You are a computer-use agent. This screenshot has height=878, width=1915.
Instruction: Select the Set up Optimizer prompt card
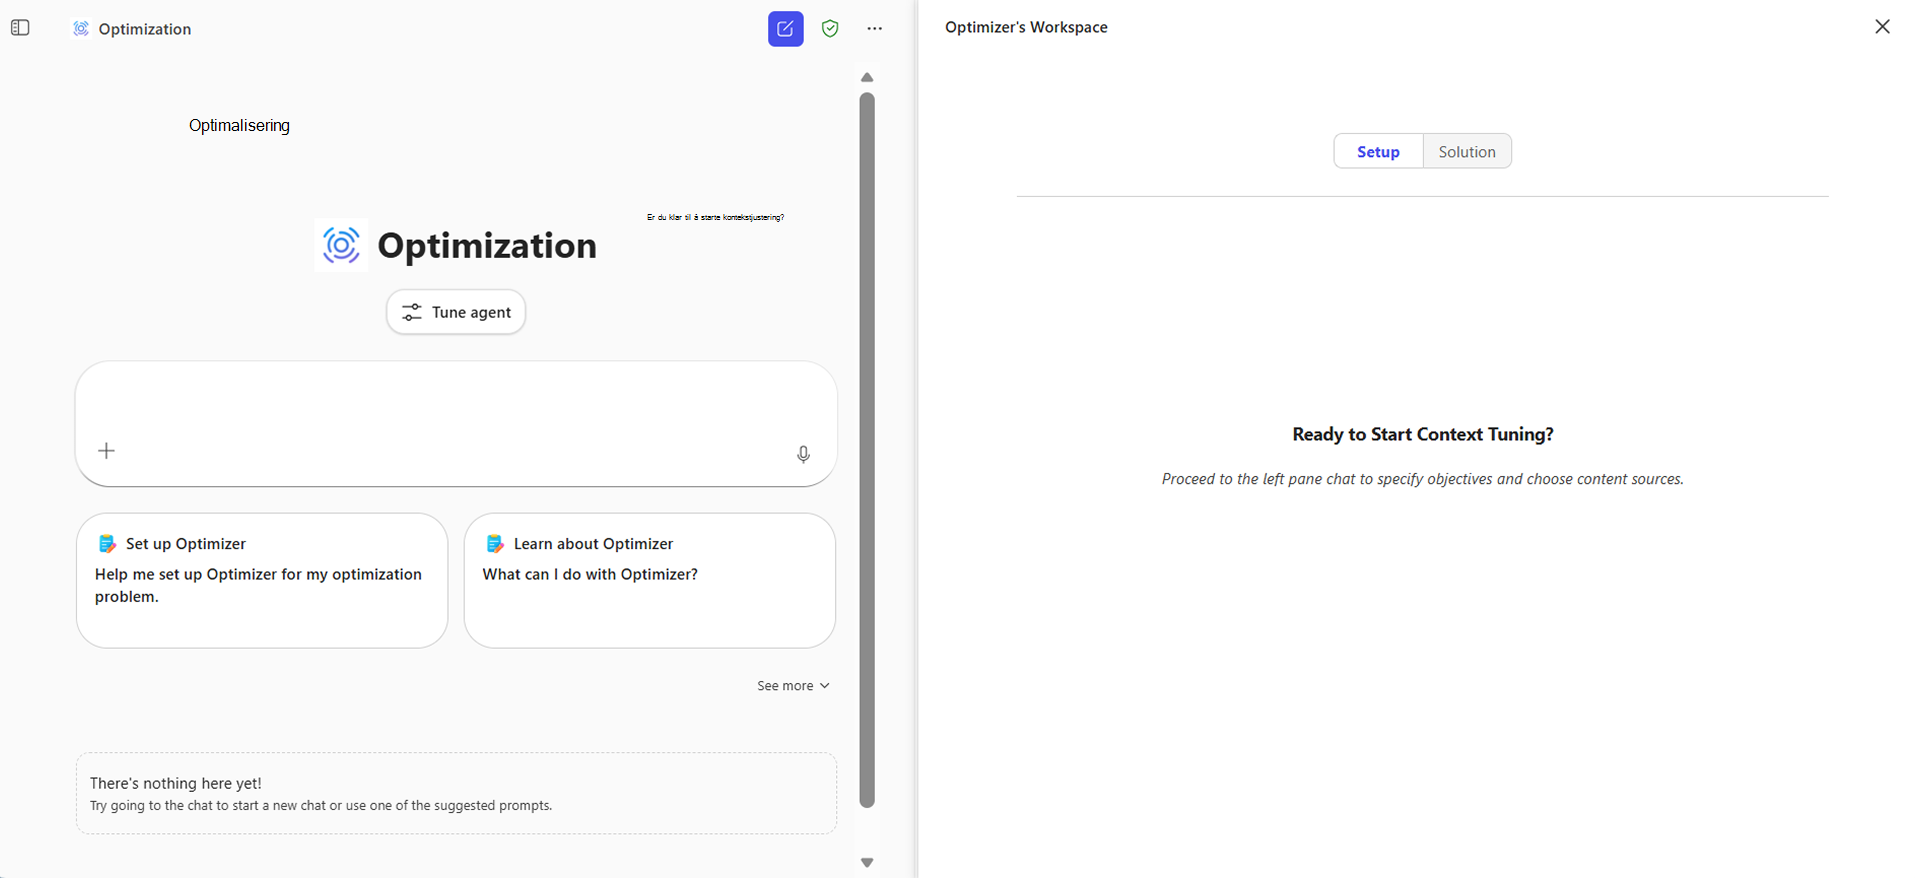262,581
